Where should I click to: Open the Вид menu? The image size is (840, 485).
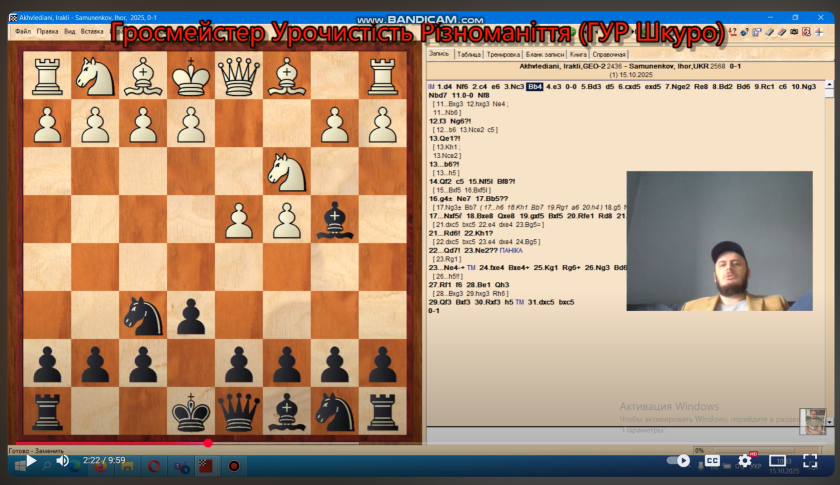point(70,31)
